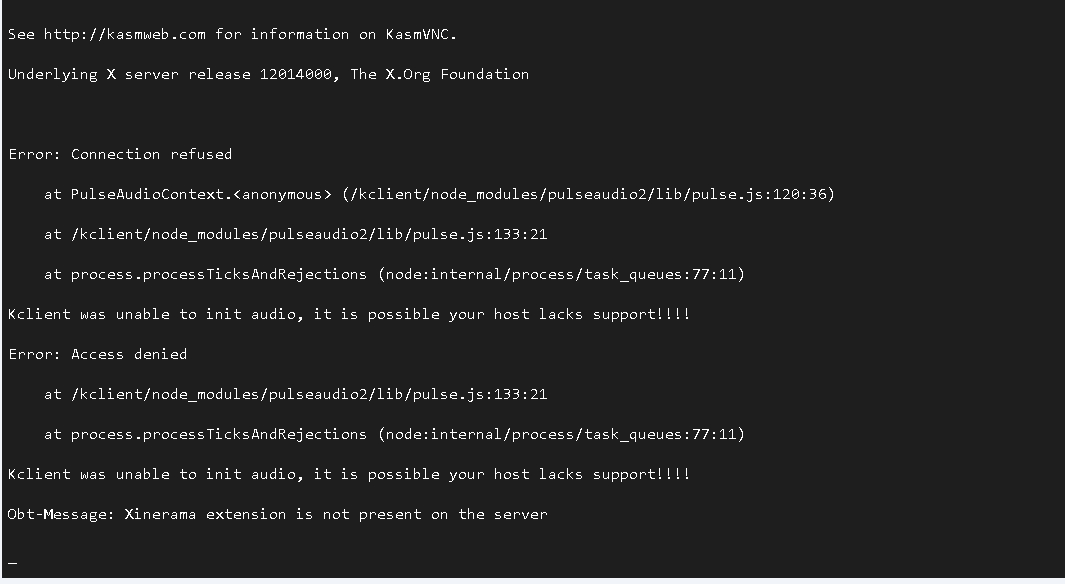Click the 'Error: Access denied' line
This screenshot has height=584, width=1065.
pos(98,355)
